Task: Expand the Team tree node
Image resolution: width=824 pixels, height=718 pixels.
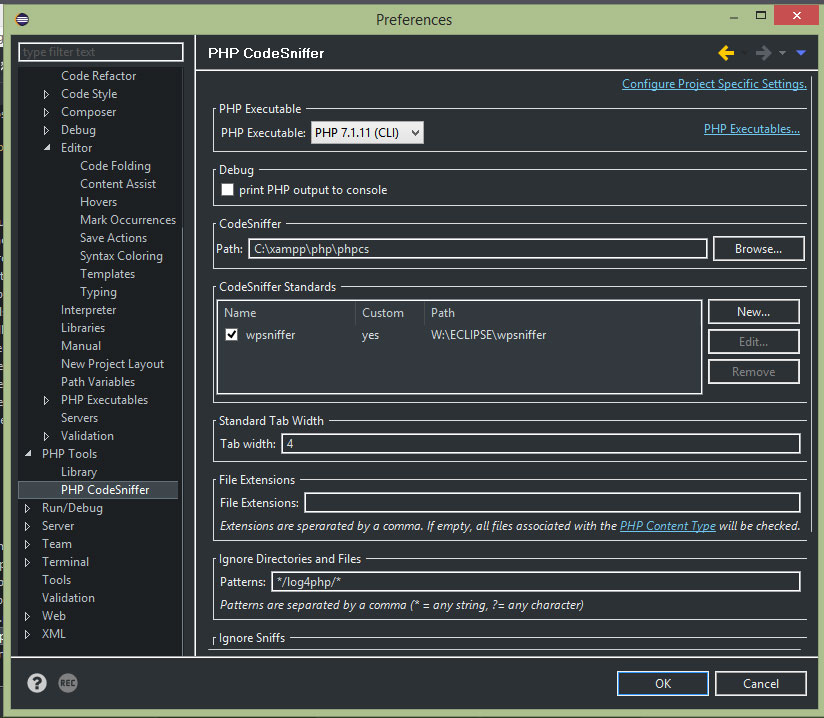Action: tap(27, 544)
